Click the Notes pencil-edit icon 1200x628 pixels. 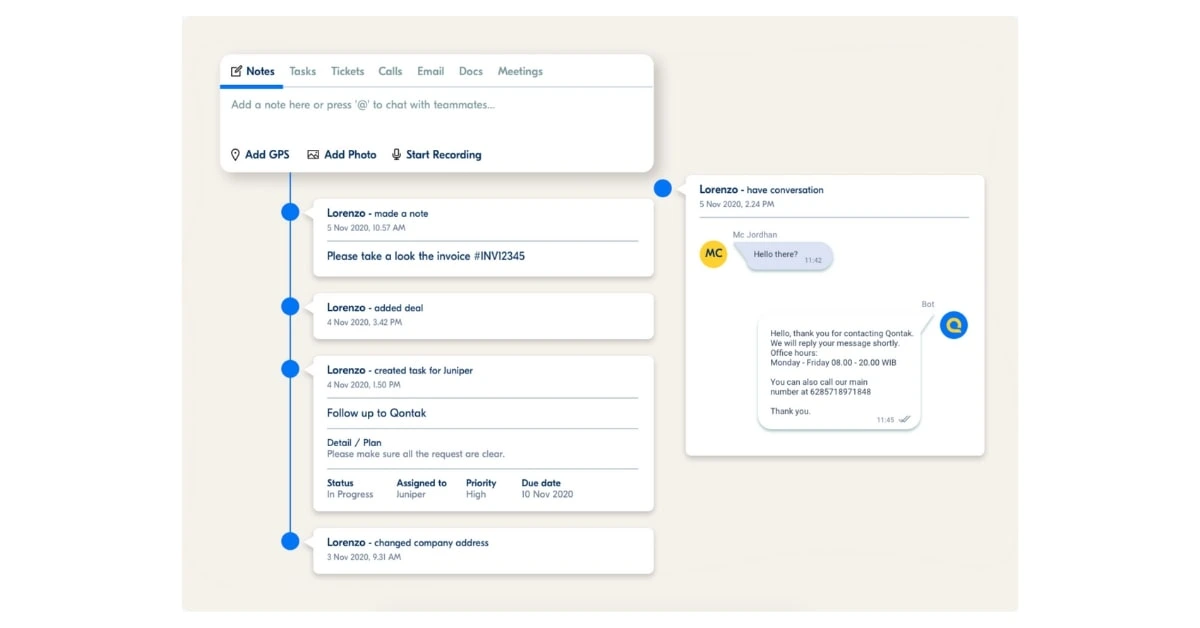236,71
